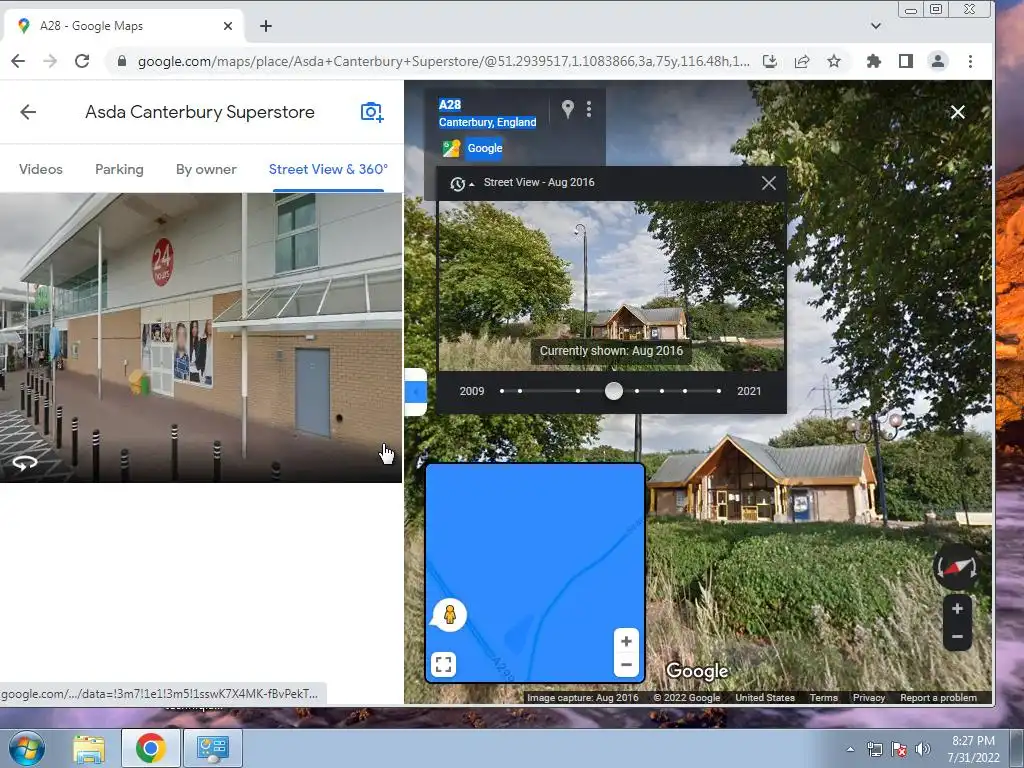This screenshot has height=768, width=1024.
Task: Select the second timeline dot after 2009
Action: coord(520,391)
